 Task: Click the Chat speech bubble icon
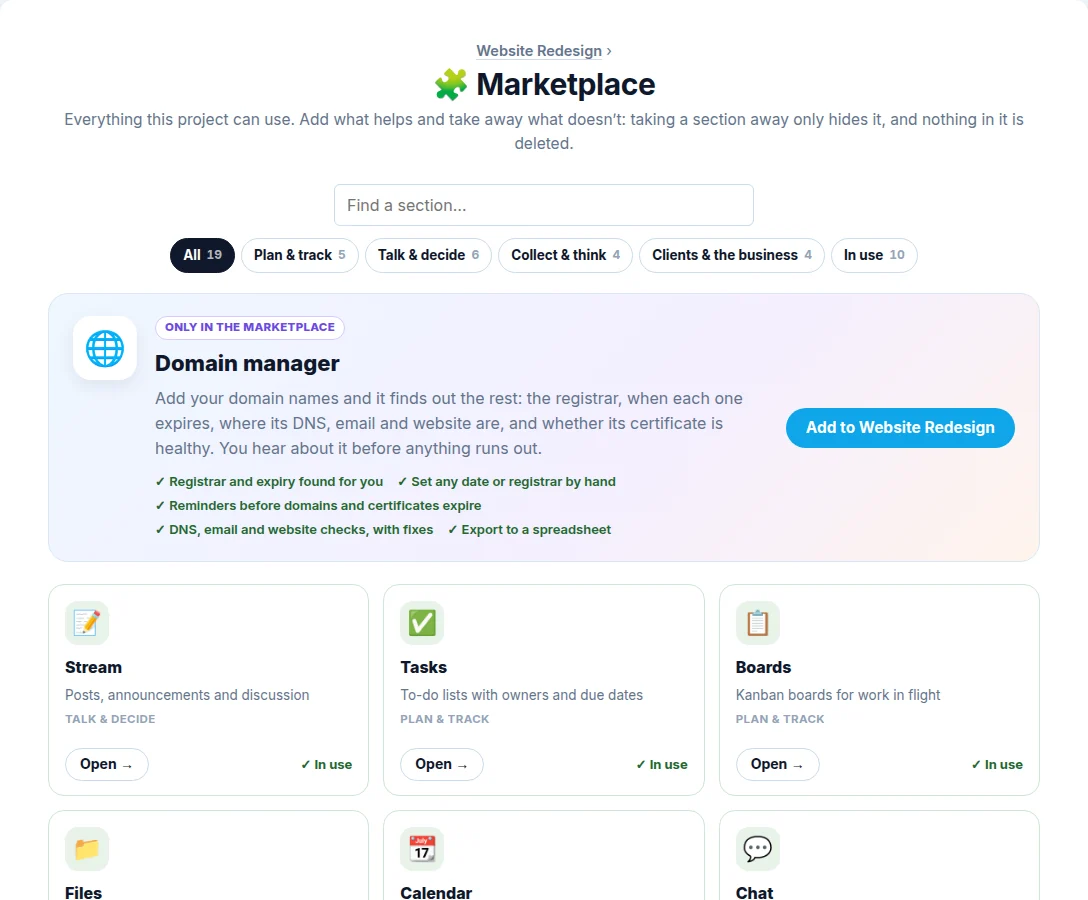tap(758, 849)
